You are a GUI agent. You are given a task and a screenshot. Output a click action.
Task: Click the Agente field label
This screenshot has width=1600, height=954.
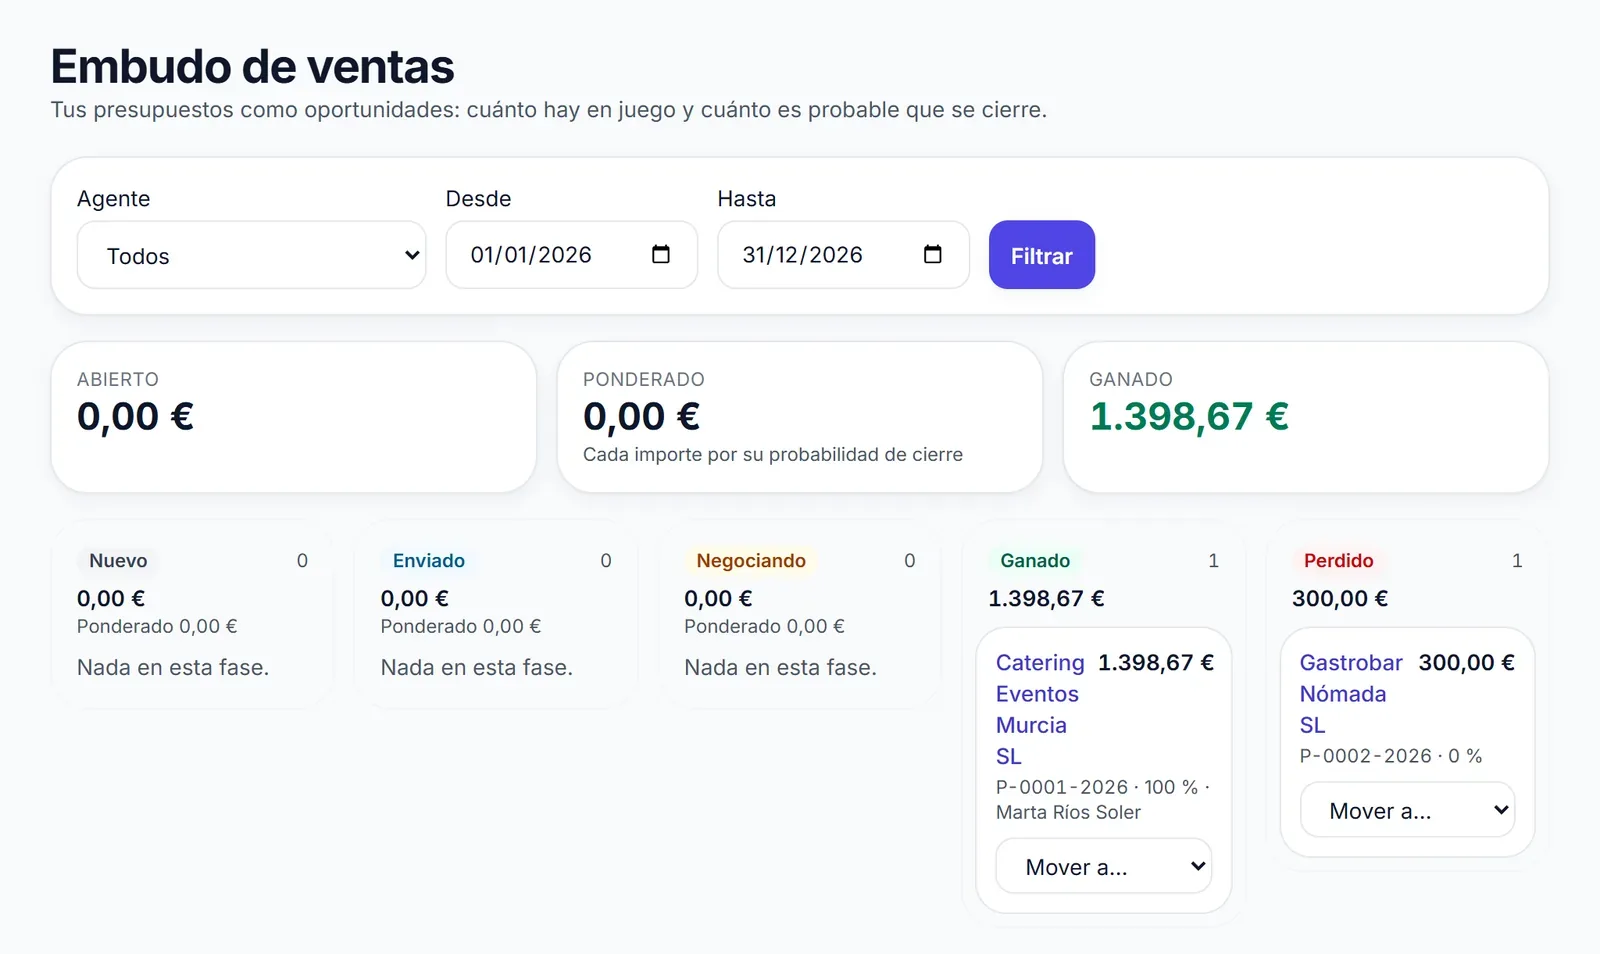click(114, 198)
